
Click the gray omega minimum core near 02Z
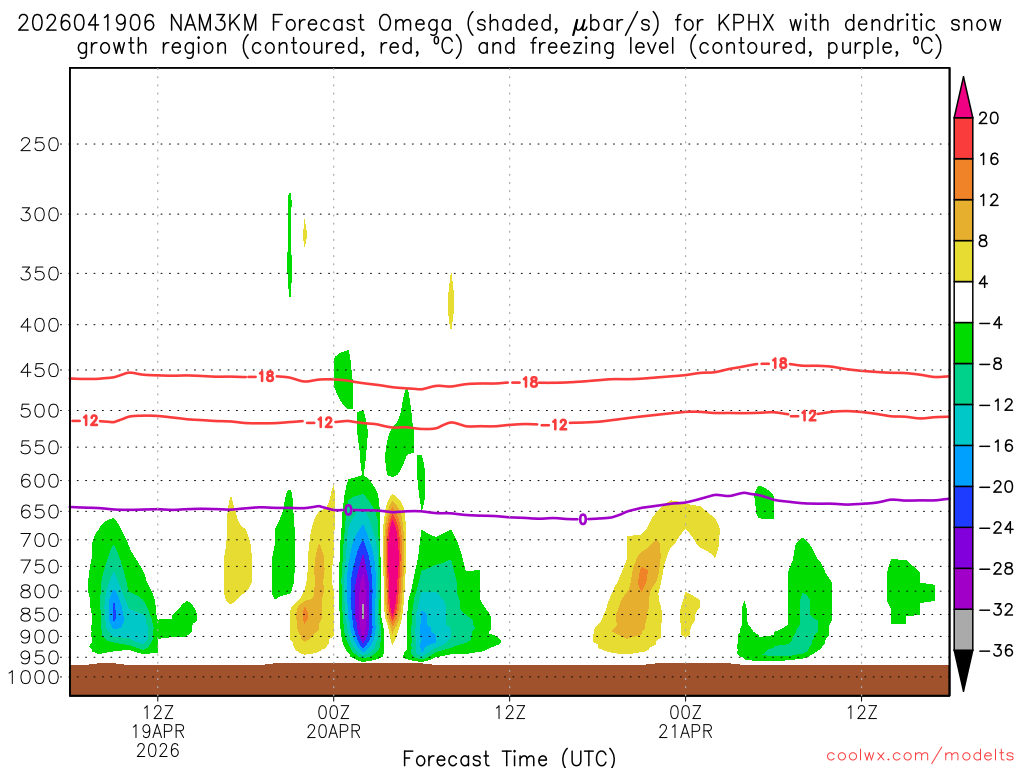(x=363, y=611)
